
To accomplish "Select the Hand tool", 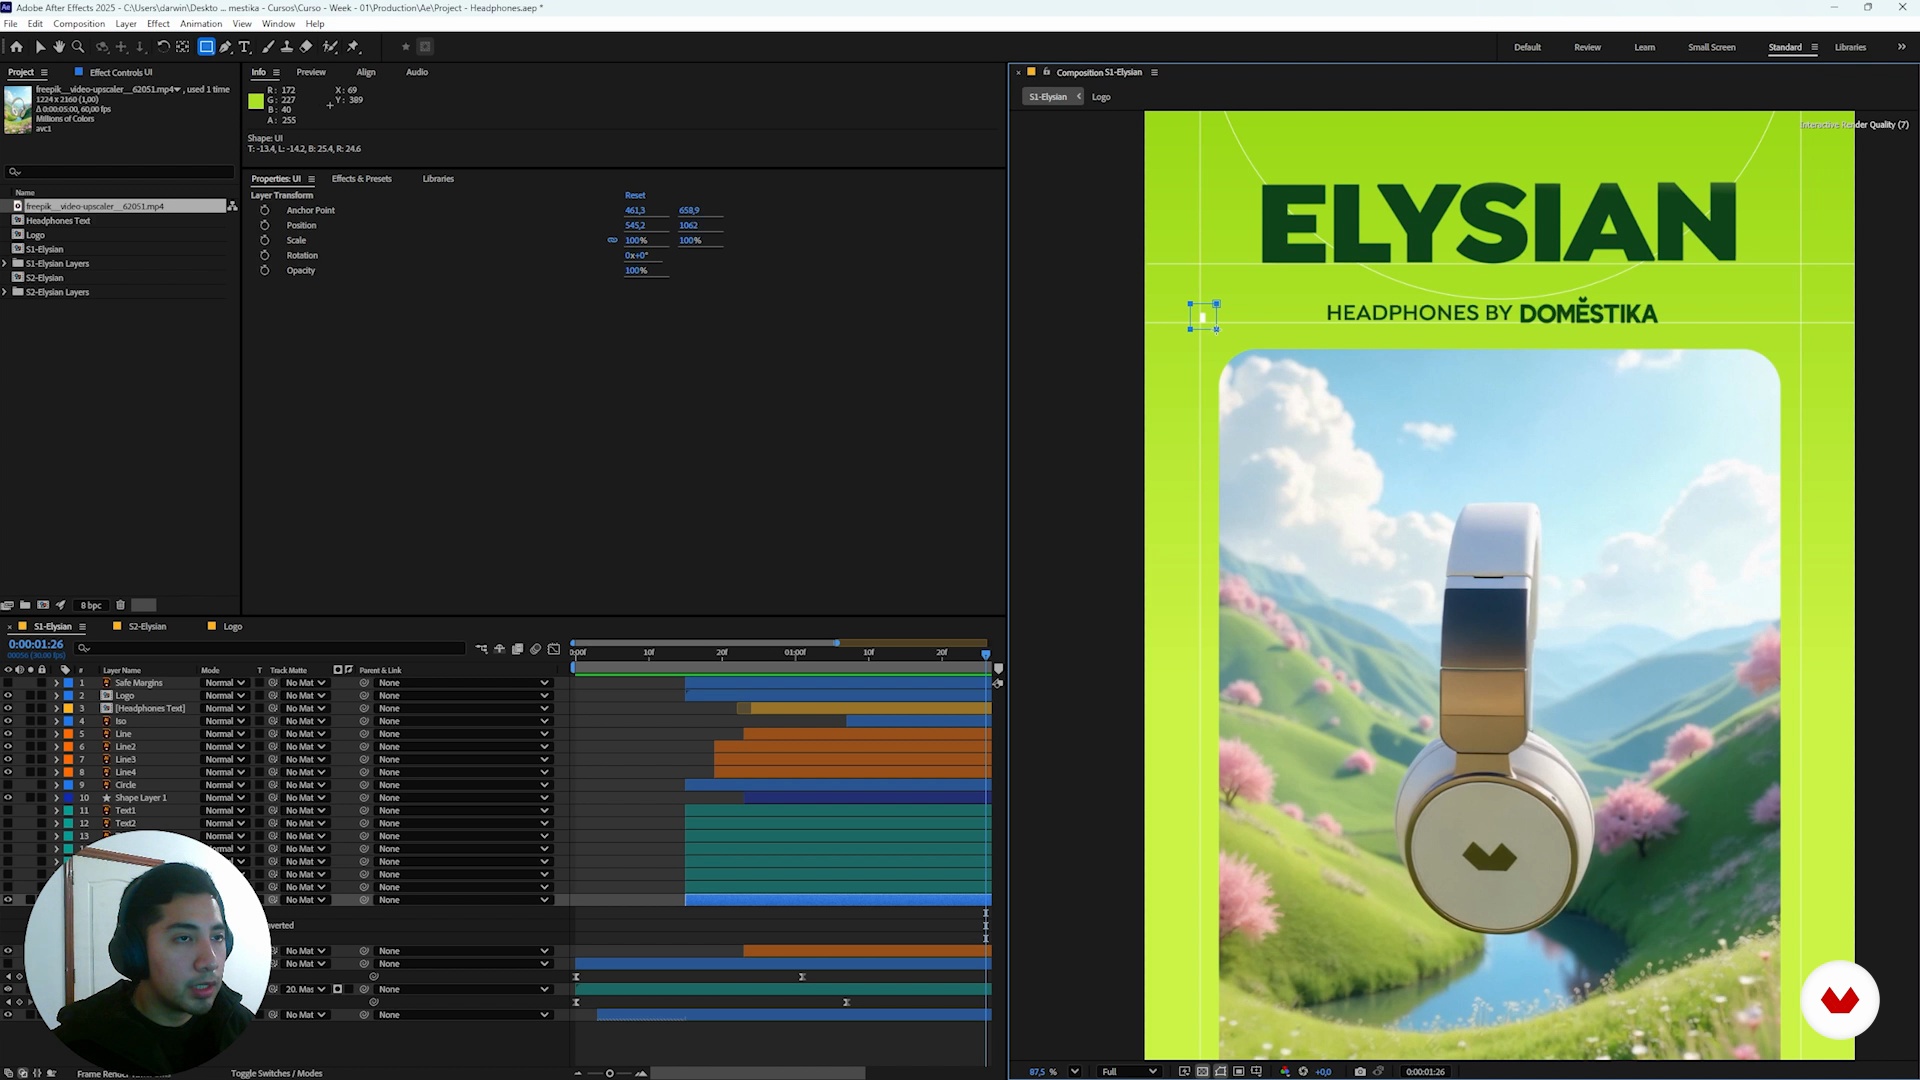I will [59, 47].
